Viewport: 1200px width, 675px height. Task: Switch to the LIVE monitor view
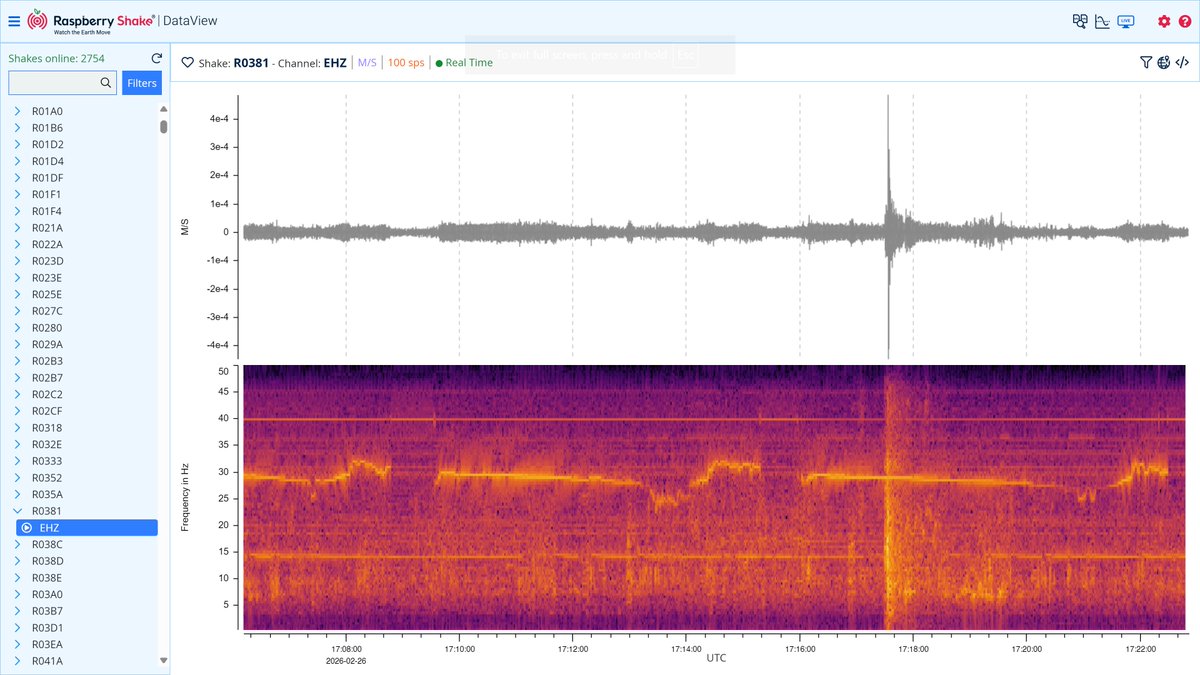pos(1126,20)
